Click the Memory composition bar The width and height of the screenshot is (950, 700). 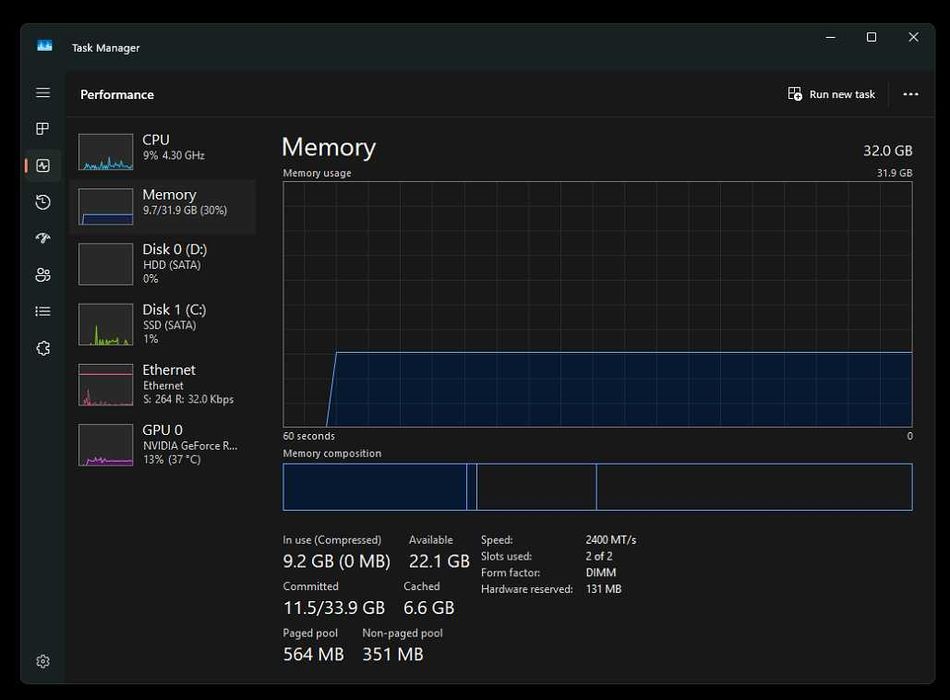pyautogui.click(x=597, y=487)
